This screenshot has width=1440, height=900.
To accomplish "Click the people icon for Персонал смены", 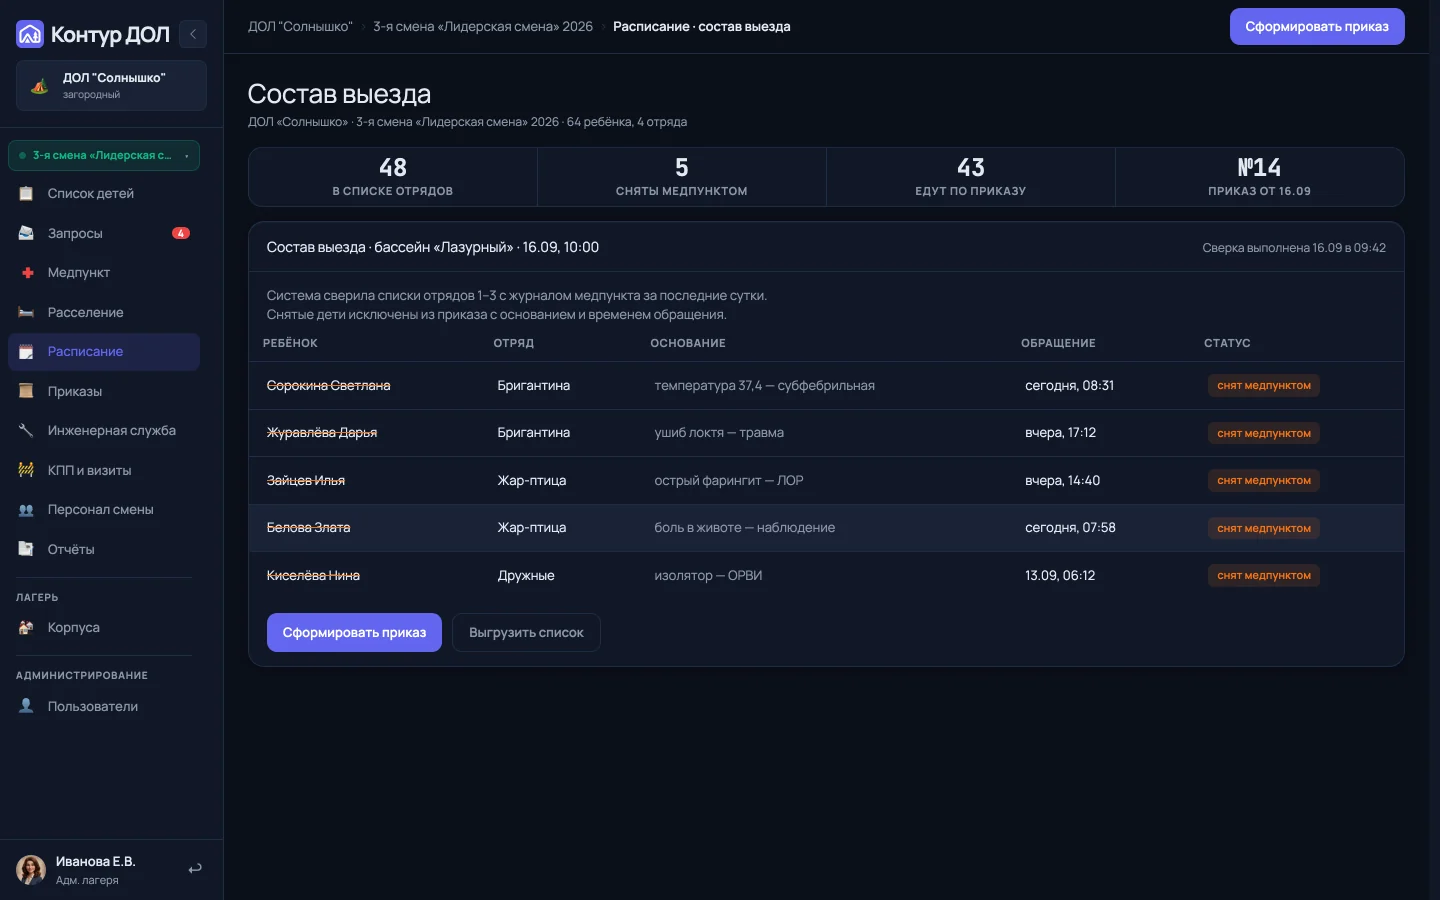I will (x=26, y=510).
